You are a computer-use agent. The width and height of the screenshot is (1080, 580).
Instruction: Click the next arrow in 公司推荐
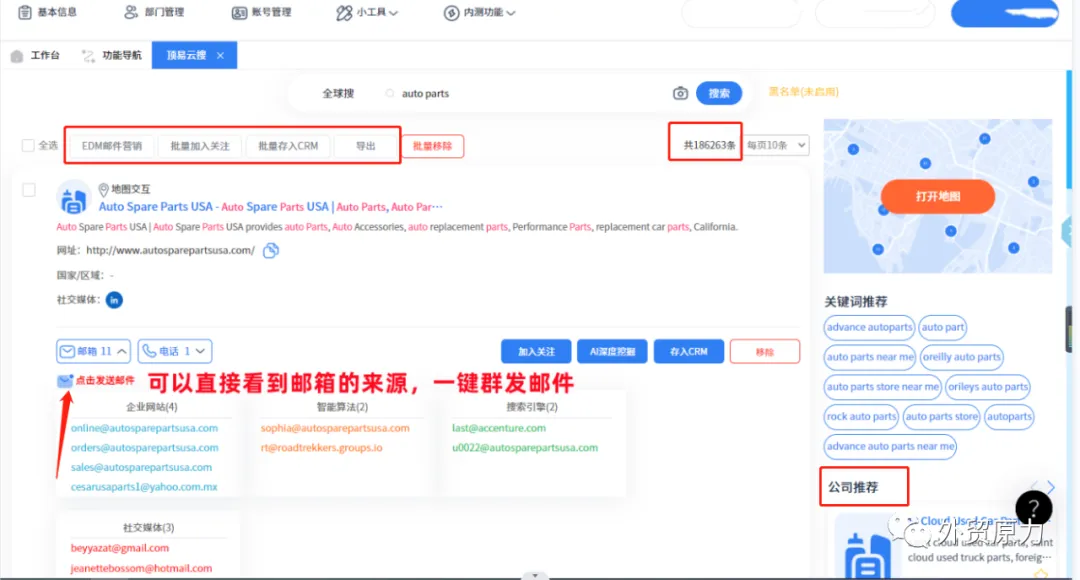click(x=1051, y=487)
